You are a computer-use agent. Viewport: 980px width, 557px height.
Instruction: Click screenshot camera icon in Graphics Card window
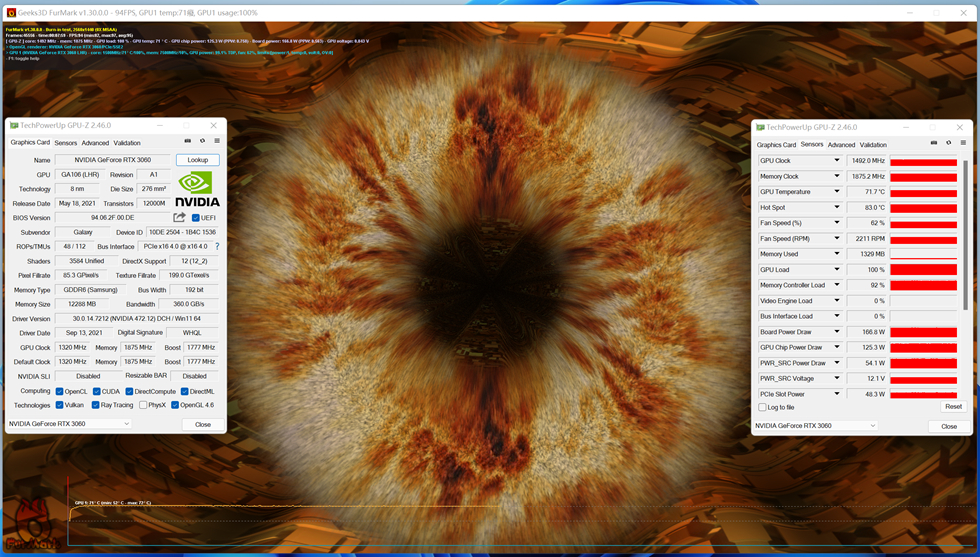pyautogui.click(x=188, y=141)
